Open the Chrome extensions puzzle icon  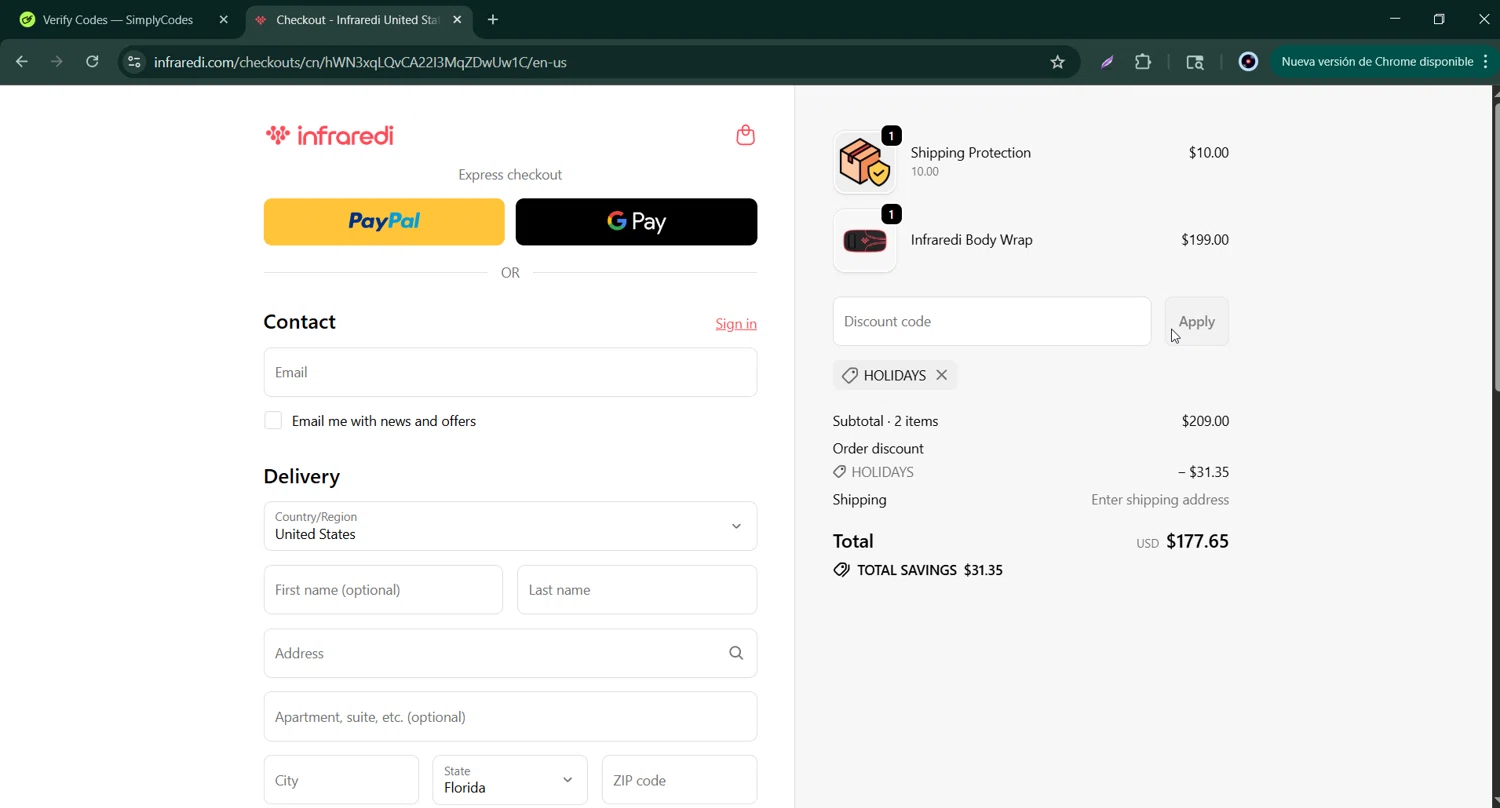tap(1143, 62)
